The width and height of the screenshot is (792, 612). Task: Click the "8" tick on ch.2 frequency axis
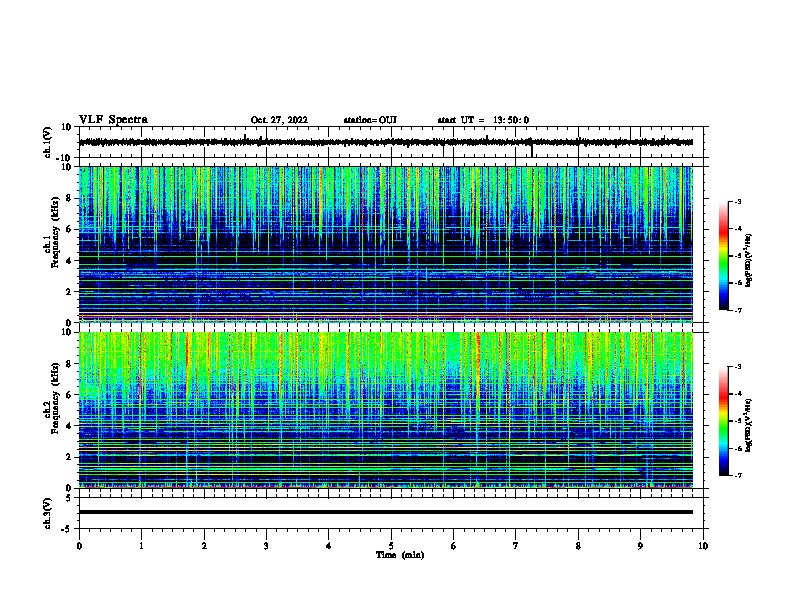[x=69, y=364]
